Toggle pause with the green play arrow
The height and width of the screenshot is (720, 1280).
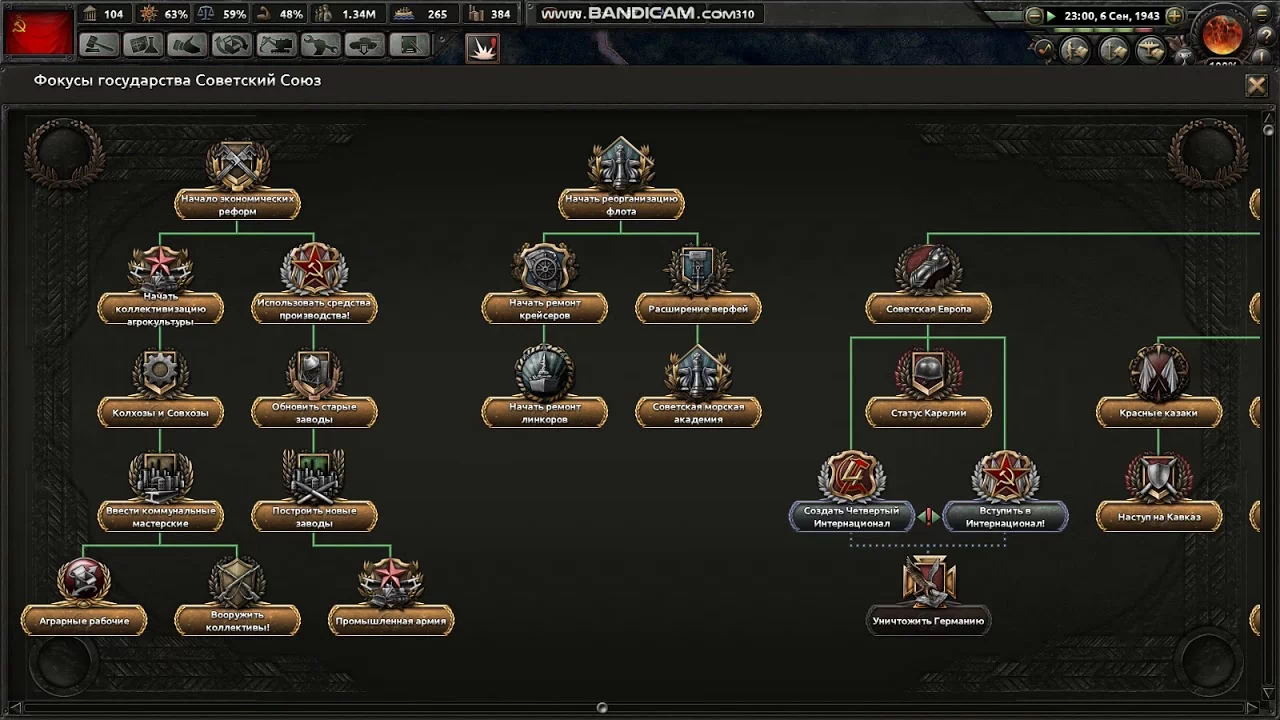coord(1051,16)
